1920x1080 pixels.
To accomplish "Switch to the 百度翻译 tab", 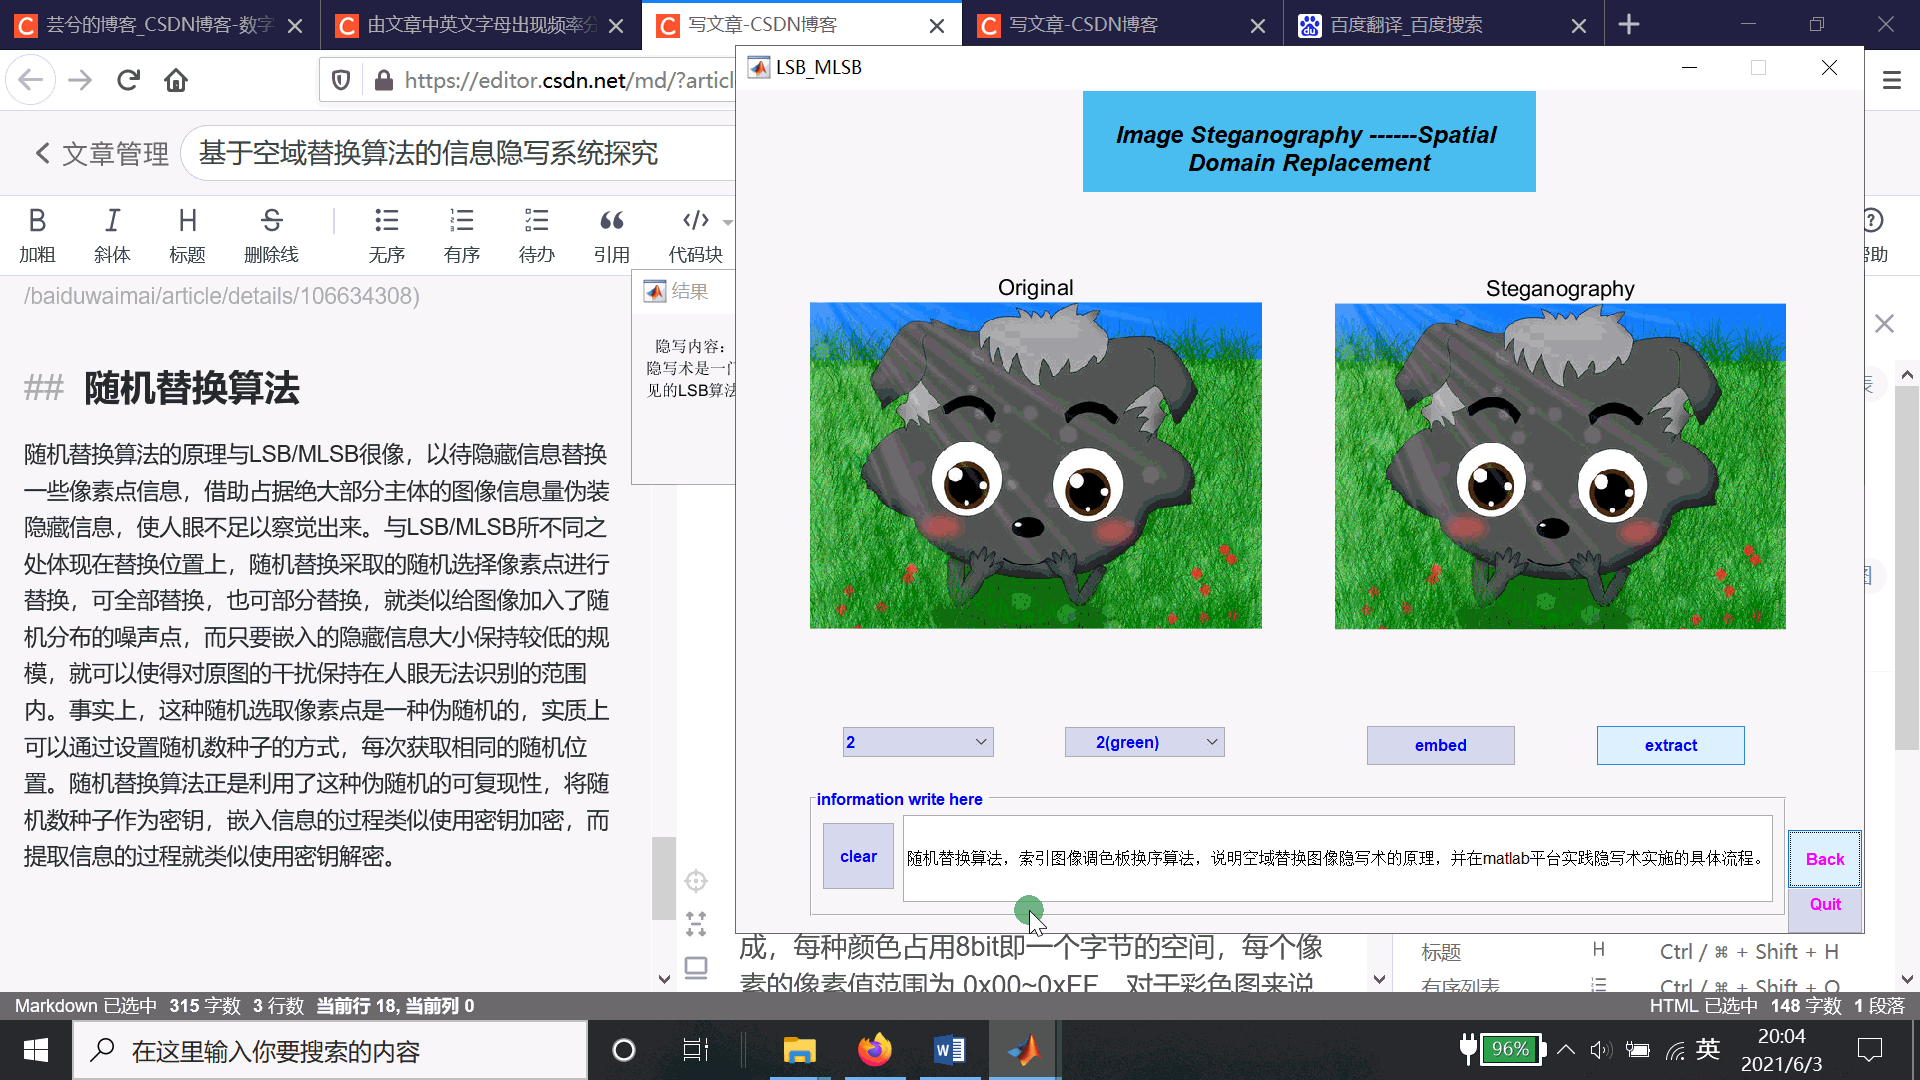I will pyautogui.click(x=1439, y=24).
